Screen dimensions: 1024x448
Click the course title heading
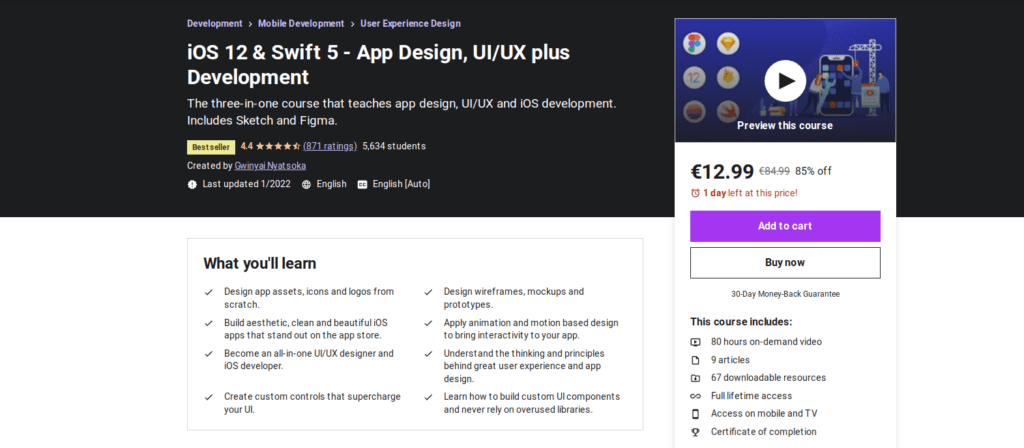[379, 65]
